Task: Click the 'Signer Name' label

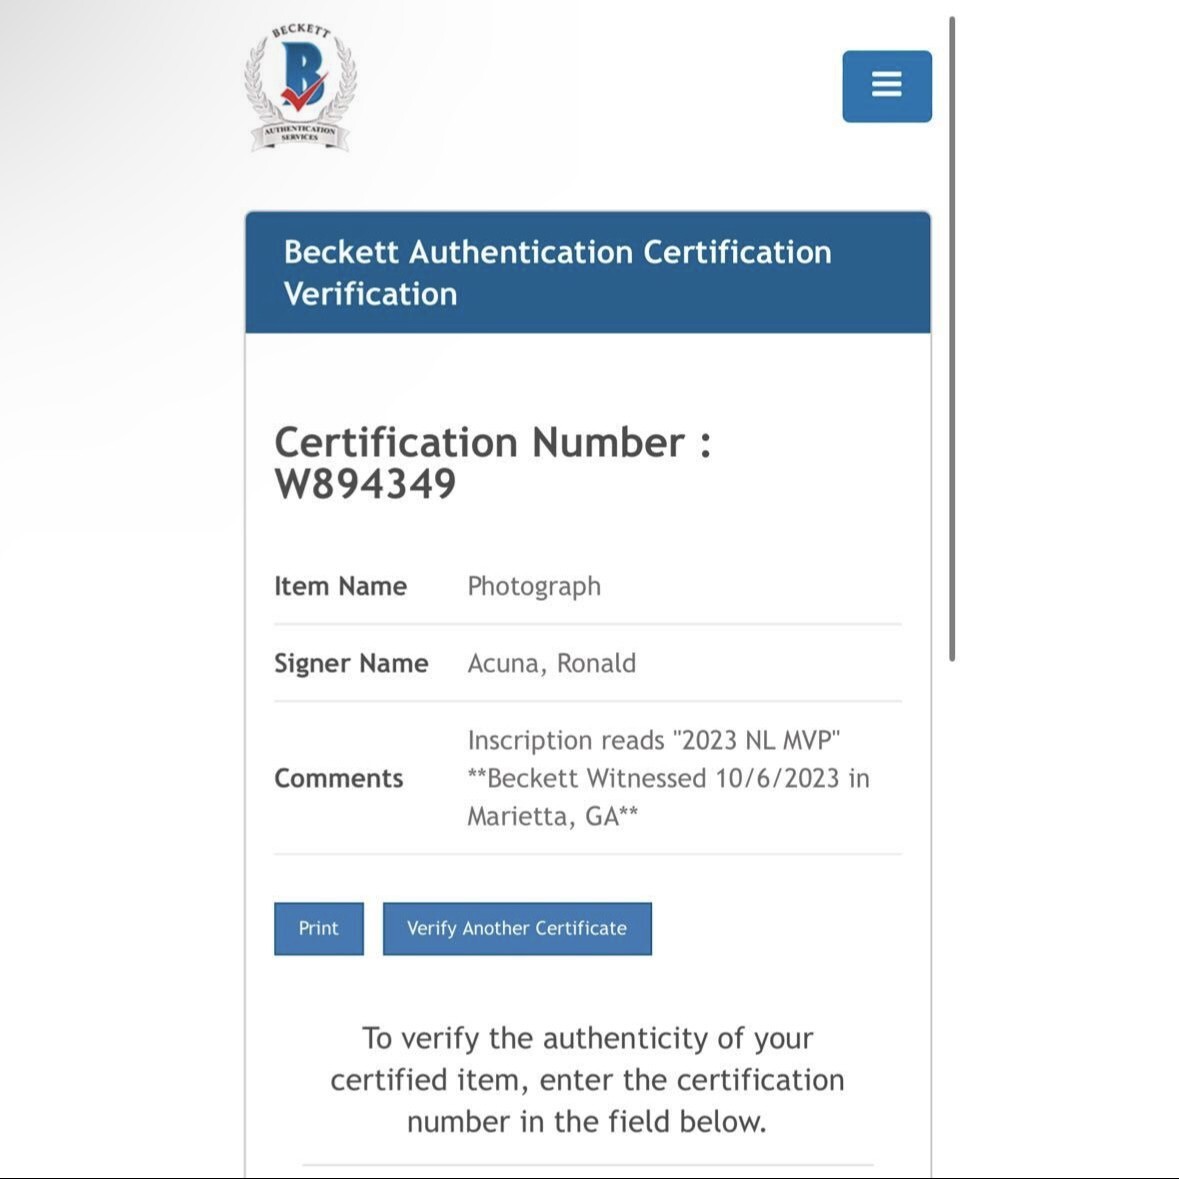Action: (x=351, y=663)
